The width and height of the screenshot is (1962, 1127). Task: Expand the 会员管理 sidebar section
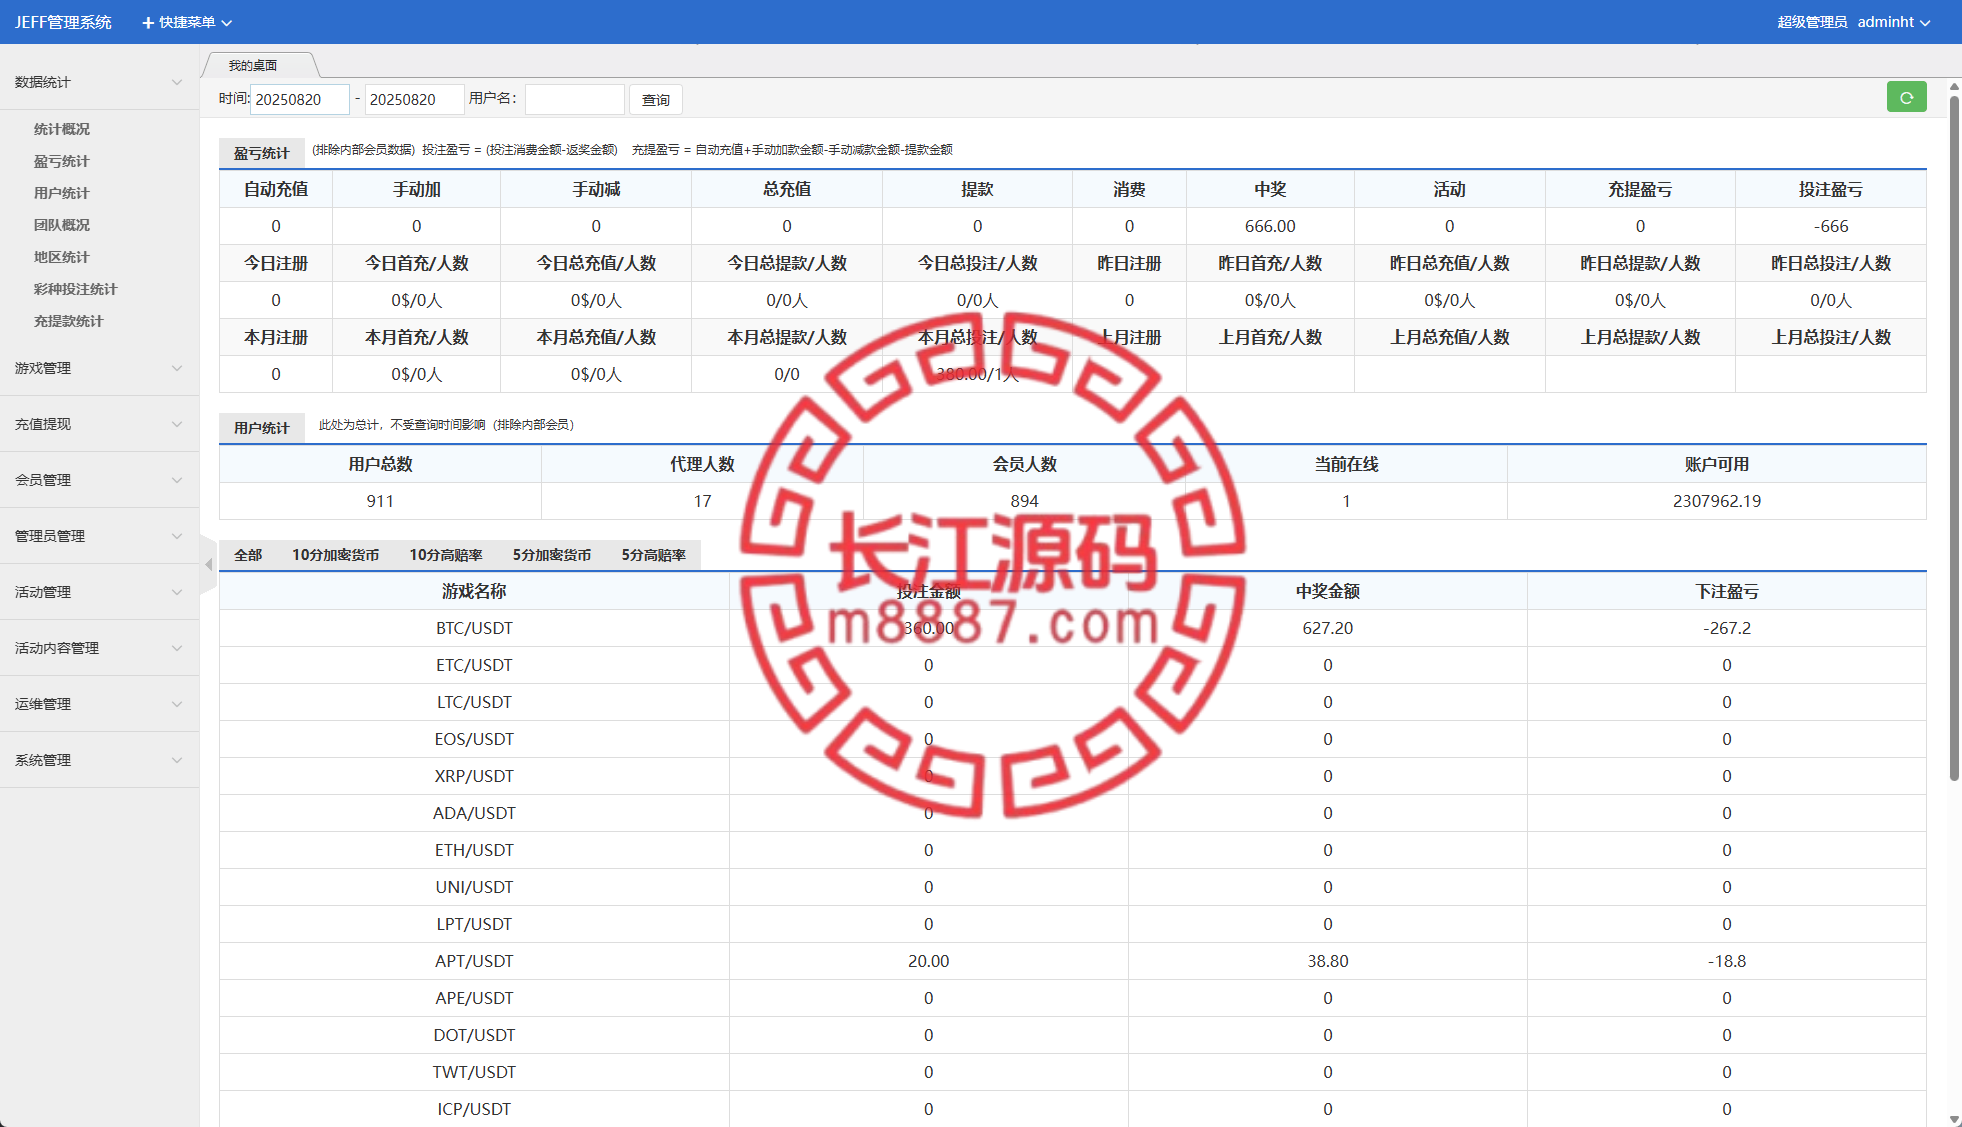click(x=99, y=480)
